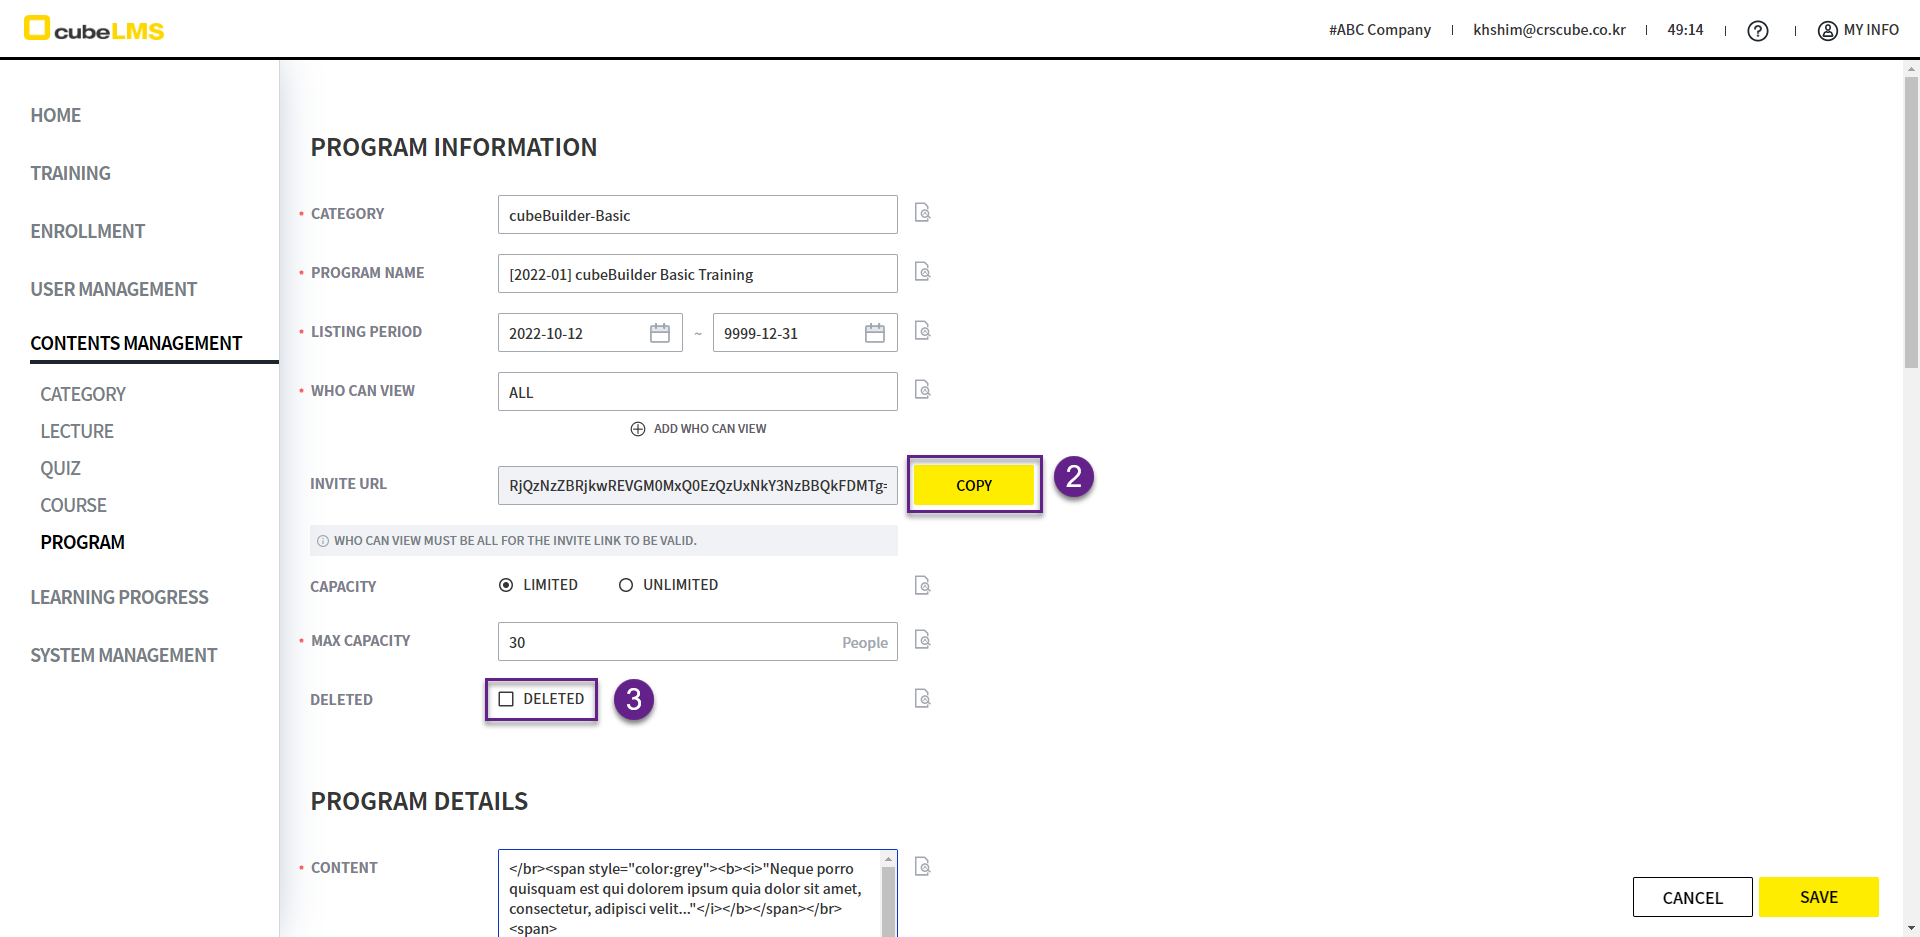Expand the User Management menu
The width and height of the screenshot is (1920, 937).
coord(113,289)
